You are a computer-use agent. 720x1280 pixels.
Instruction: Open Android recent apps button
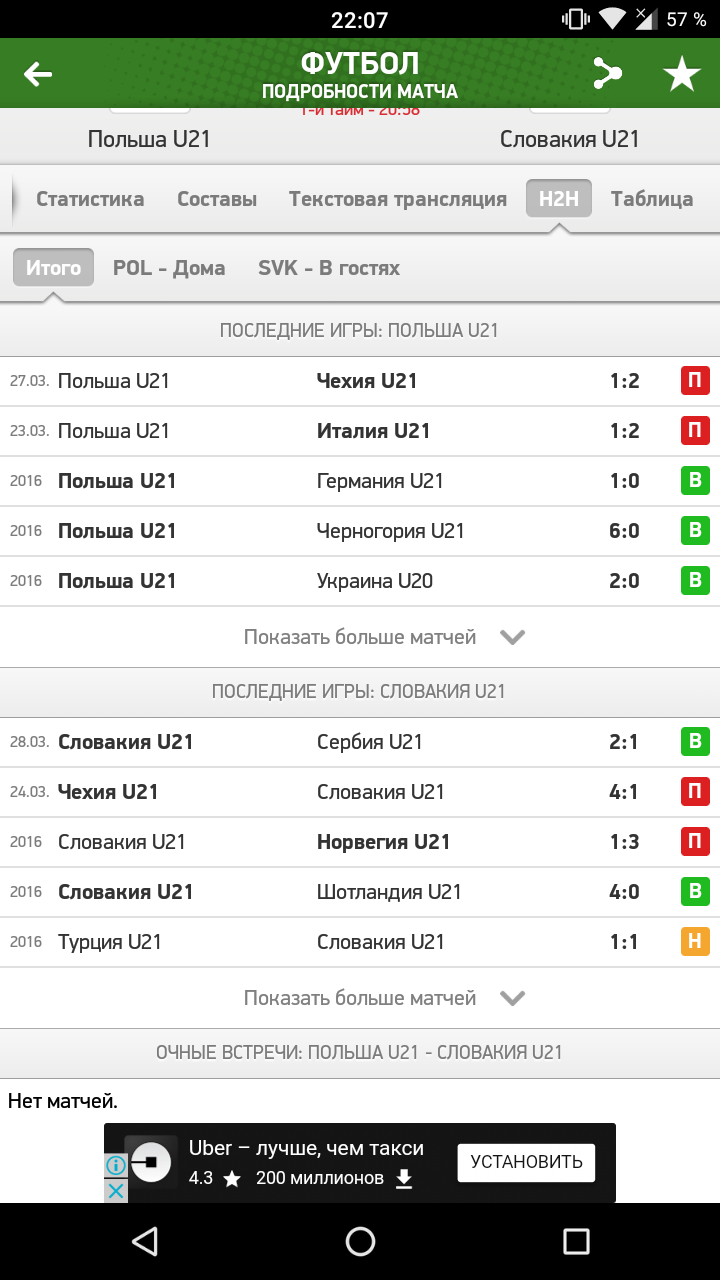pyautogui.click(x=576, y=1241)
